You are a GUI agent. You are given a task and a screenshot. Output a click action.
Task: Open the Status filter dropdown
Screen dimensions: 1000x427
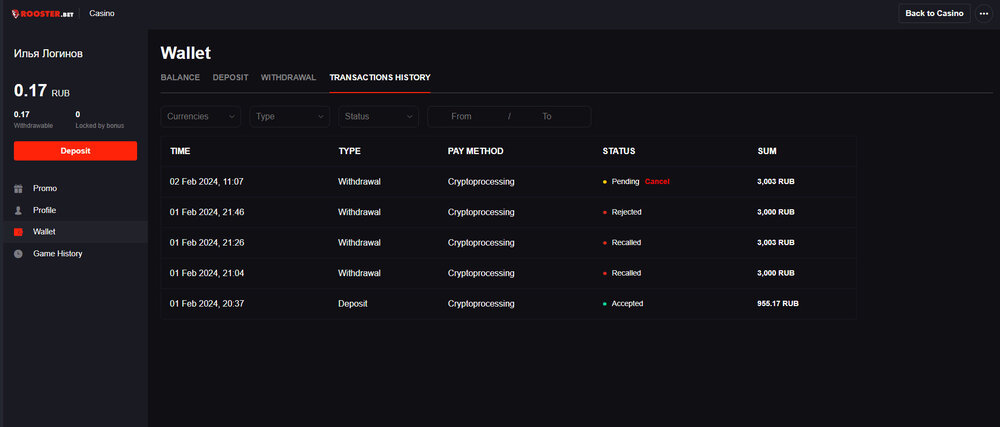(378, 116)
